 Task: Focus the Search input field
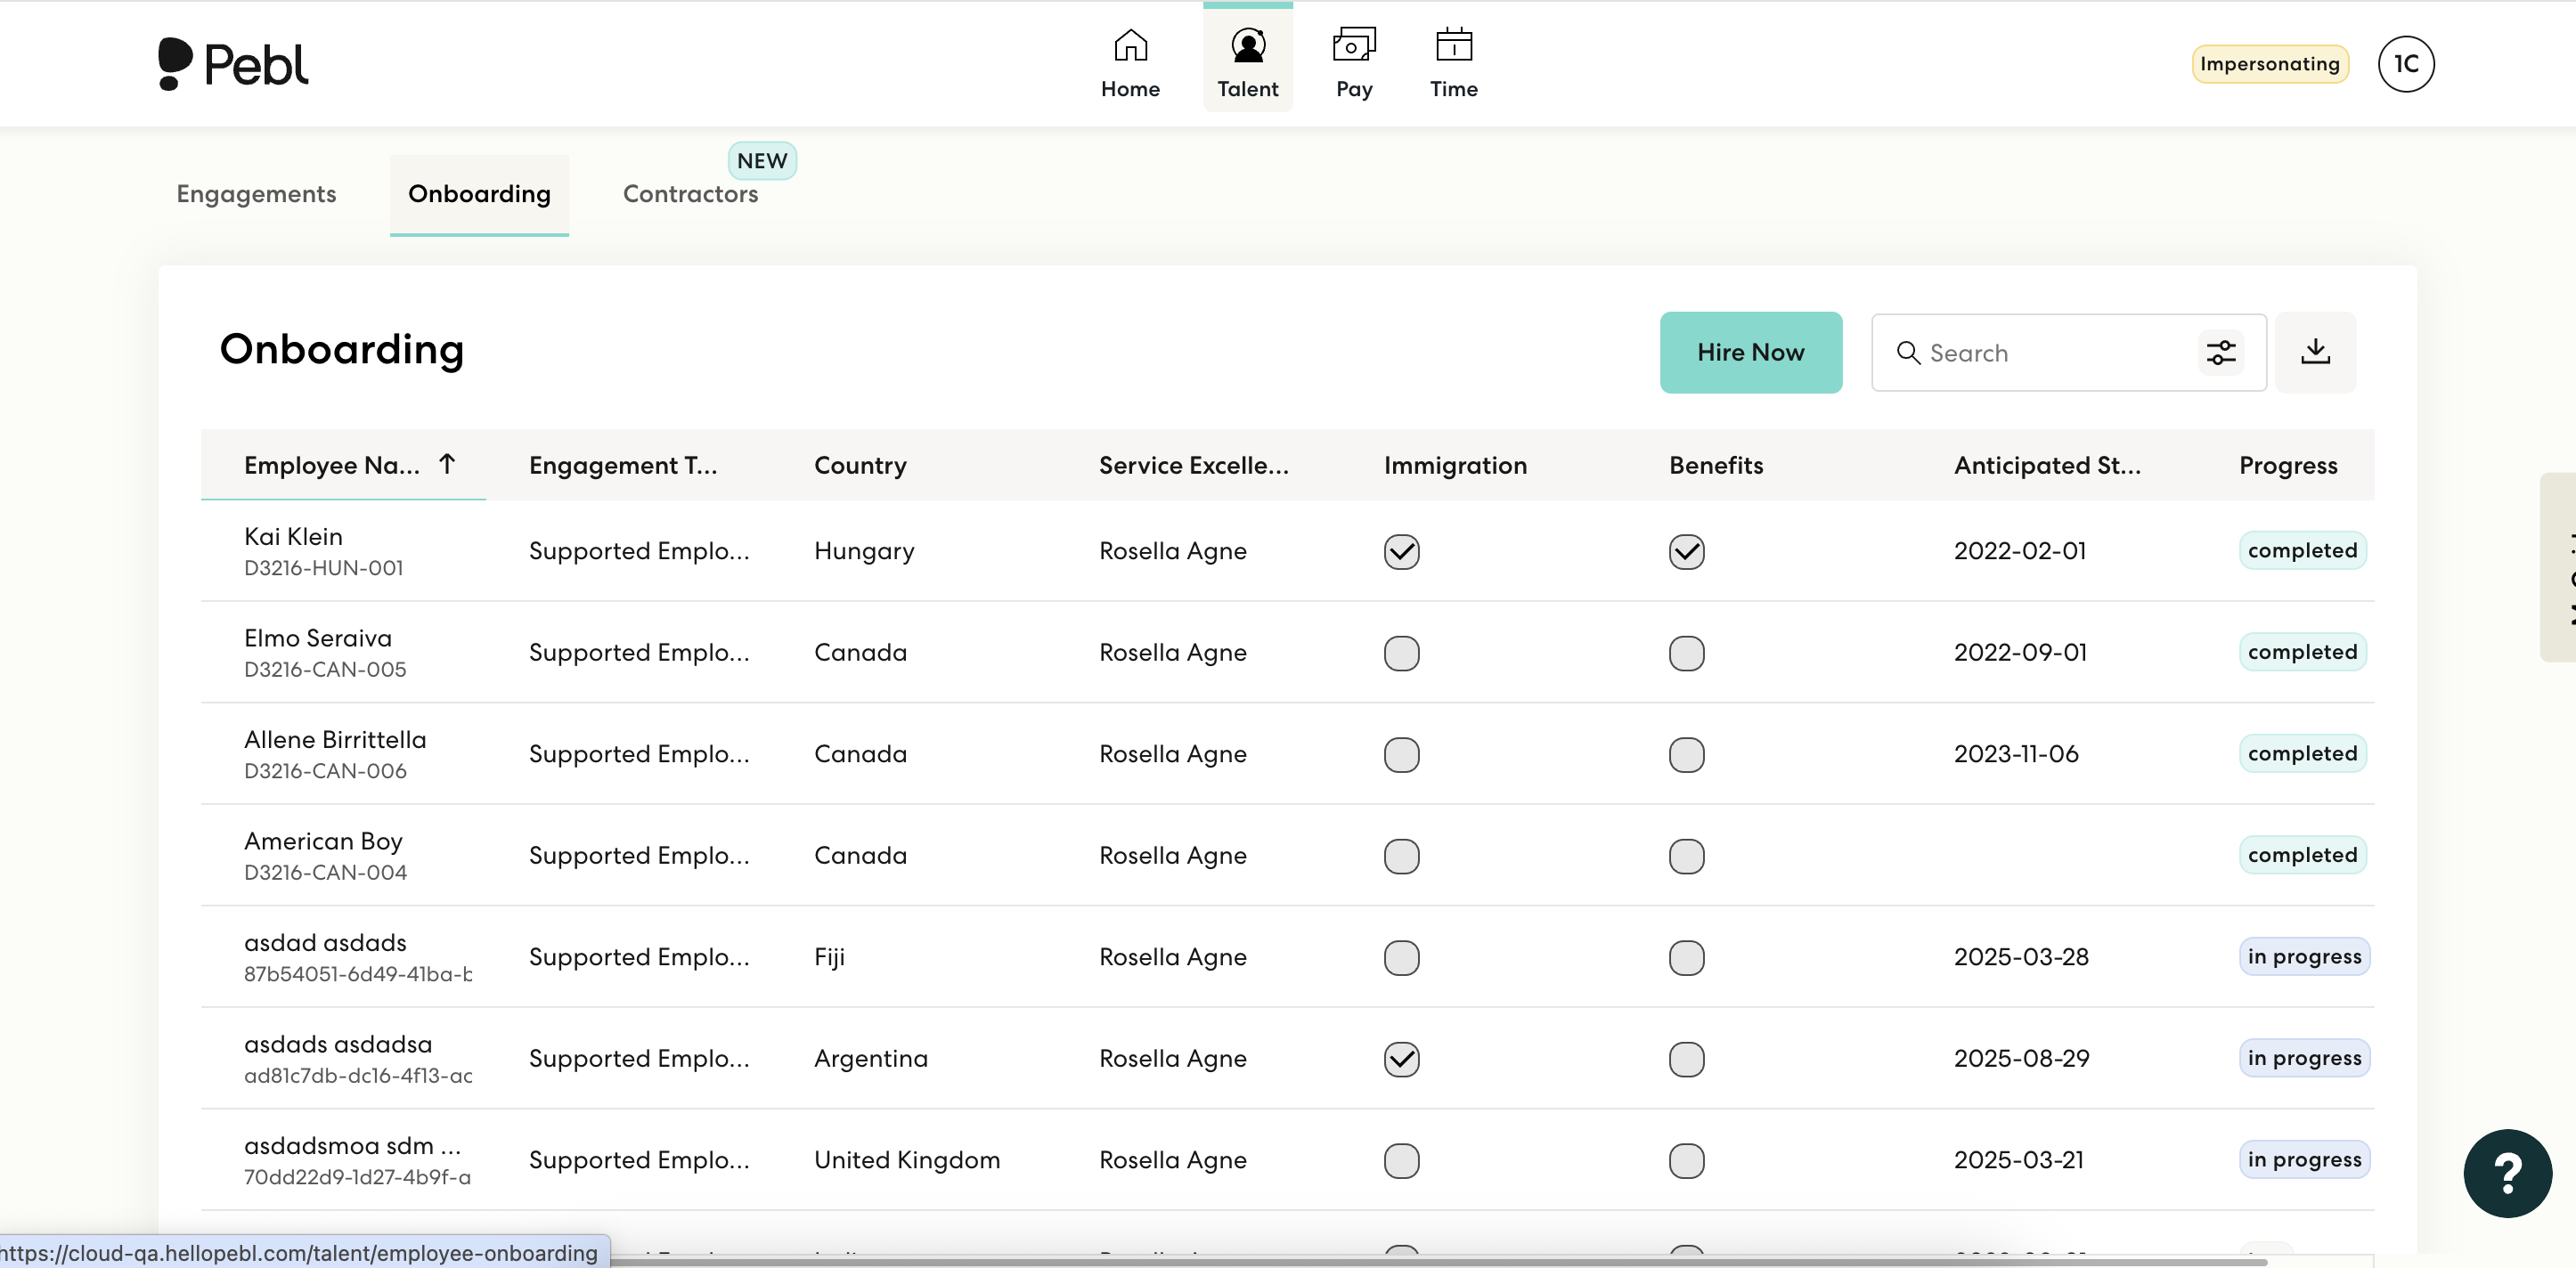click(x=2050, y=353)
